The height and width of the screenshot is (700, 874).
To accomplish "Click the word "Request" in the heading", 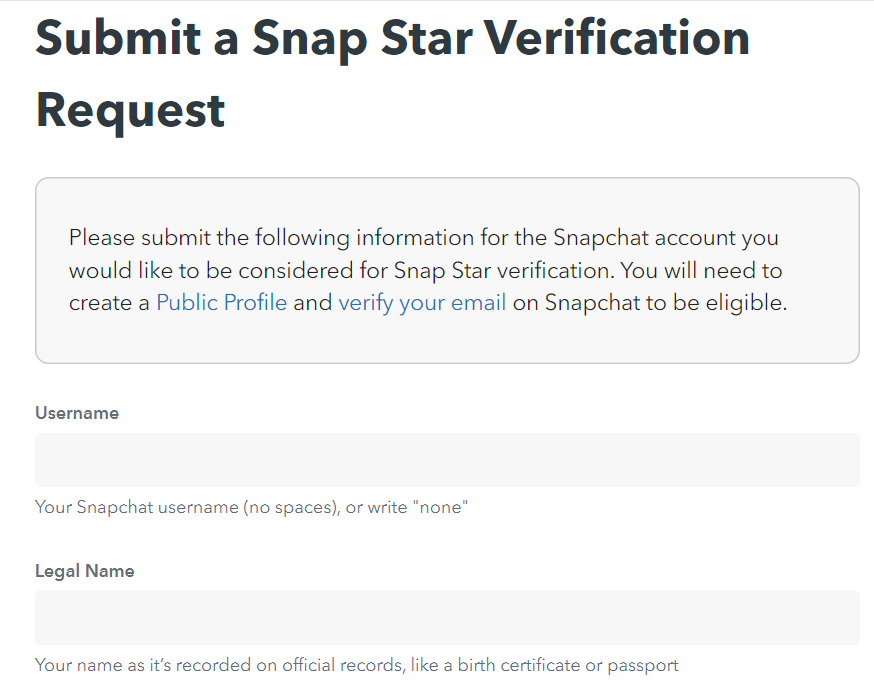I will point(130,108).
